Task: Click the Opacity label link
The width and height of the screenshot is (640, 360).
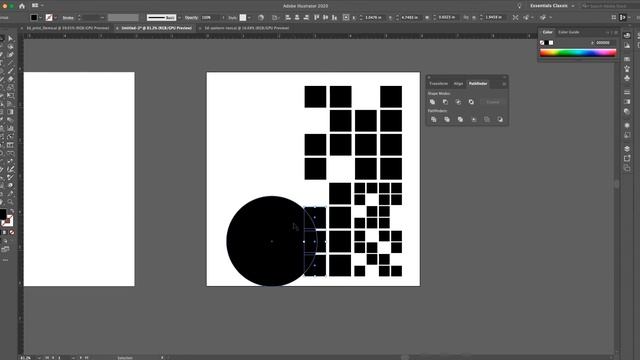Action: click(191, 18)
